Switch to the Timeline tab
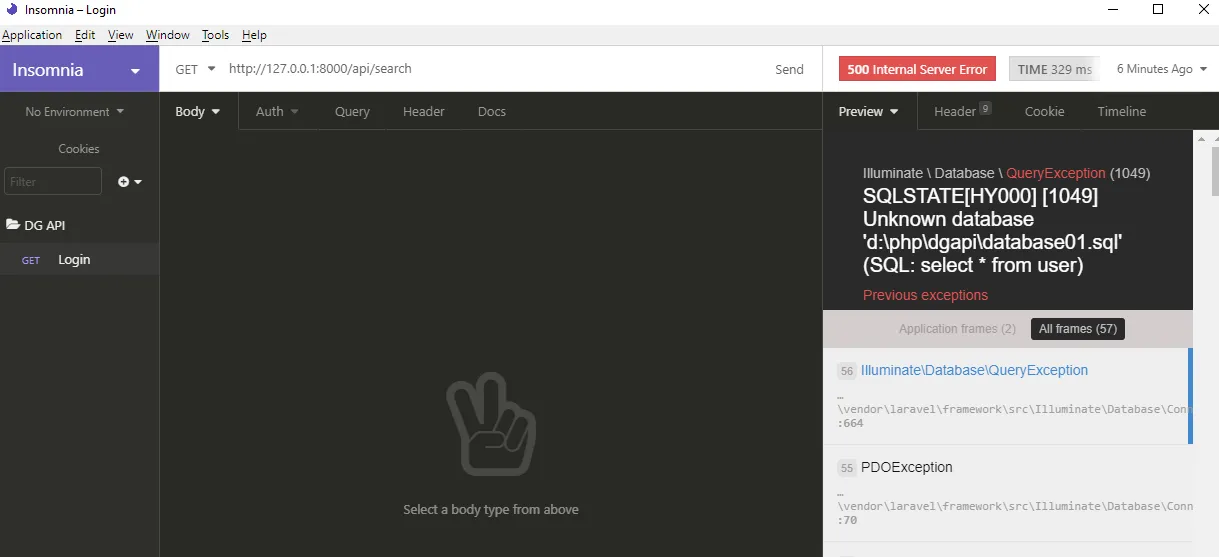 (1121, 112)
